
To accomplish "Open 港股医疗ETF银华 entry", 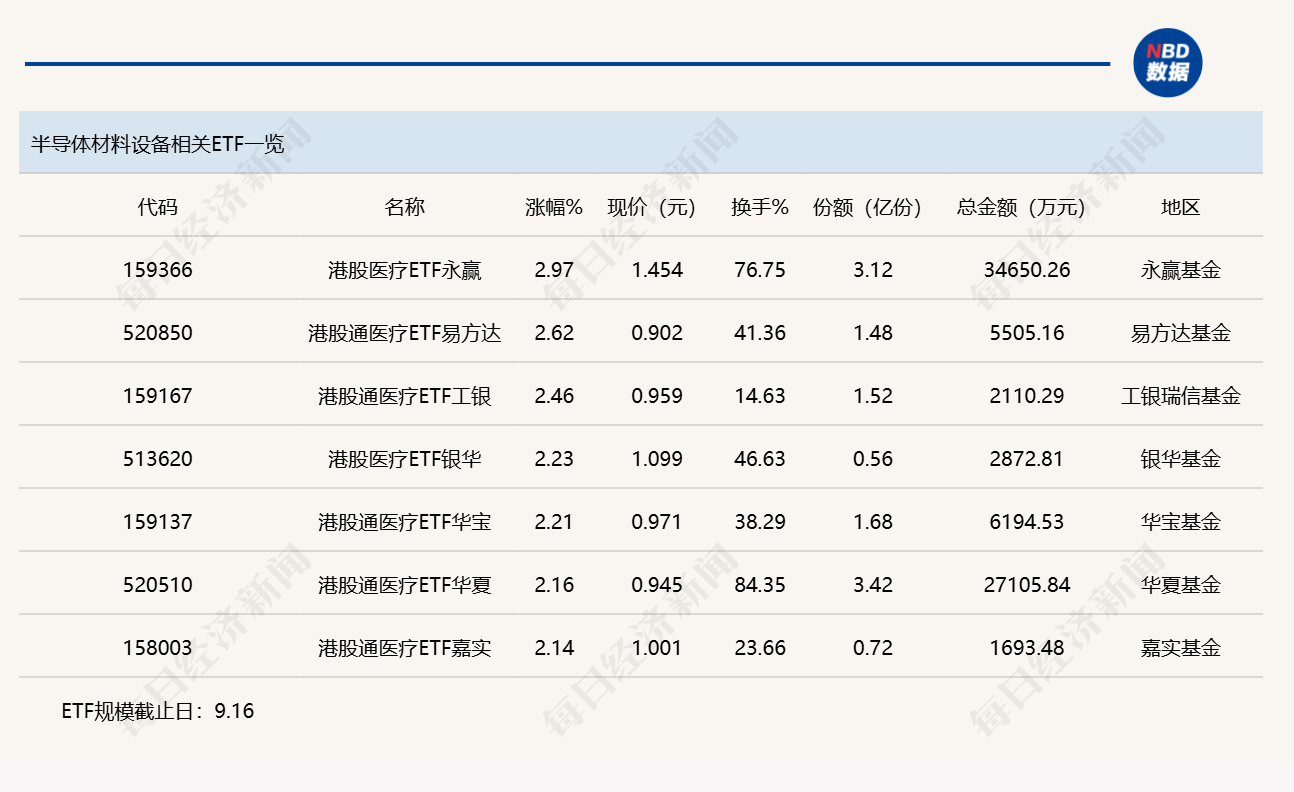I will 405,459.
